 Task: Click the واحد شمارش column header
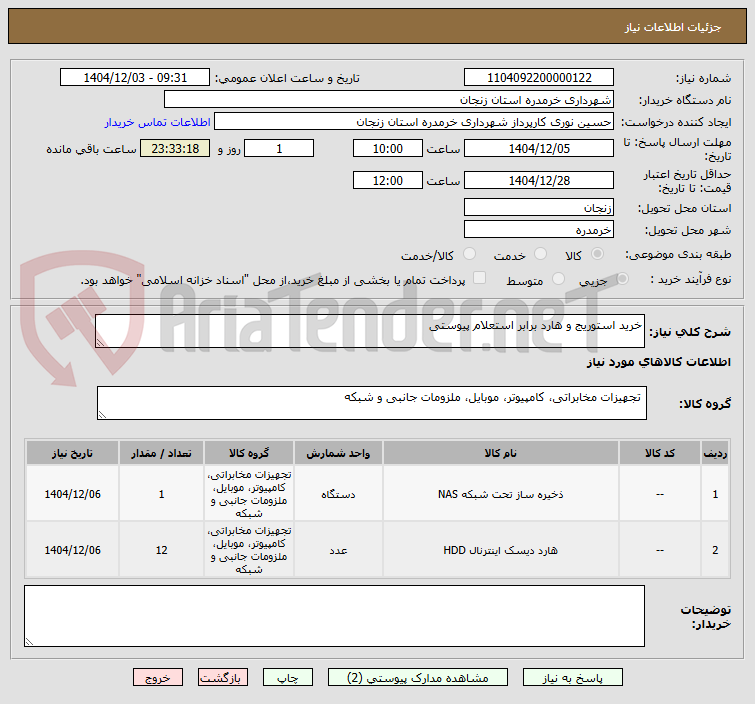click(338, 453)
